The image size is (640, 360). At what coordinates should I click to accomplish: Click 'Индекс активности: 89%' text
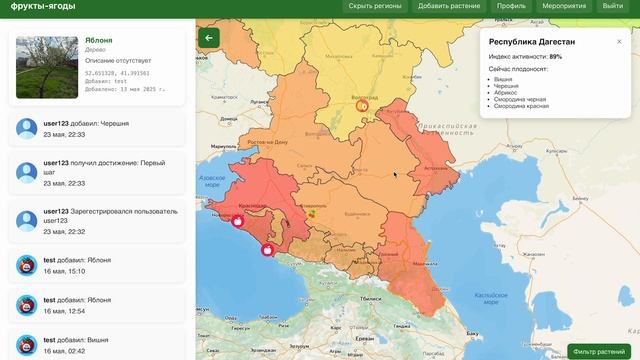click(x=525, y=56)
